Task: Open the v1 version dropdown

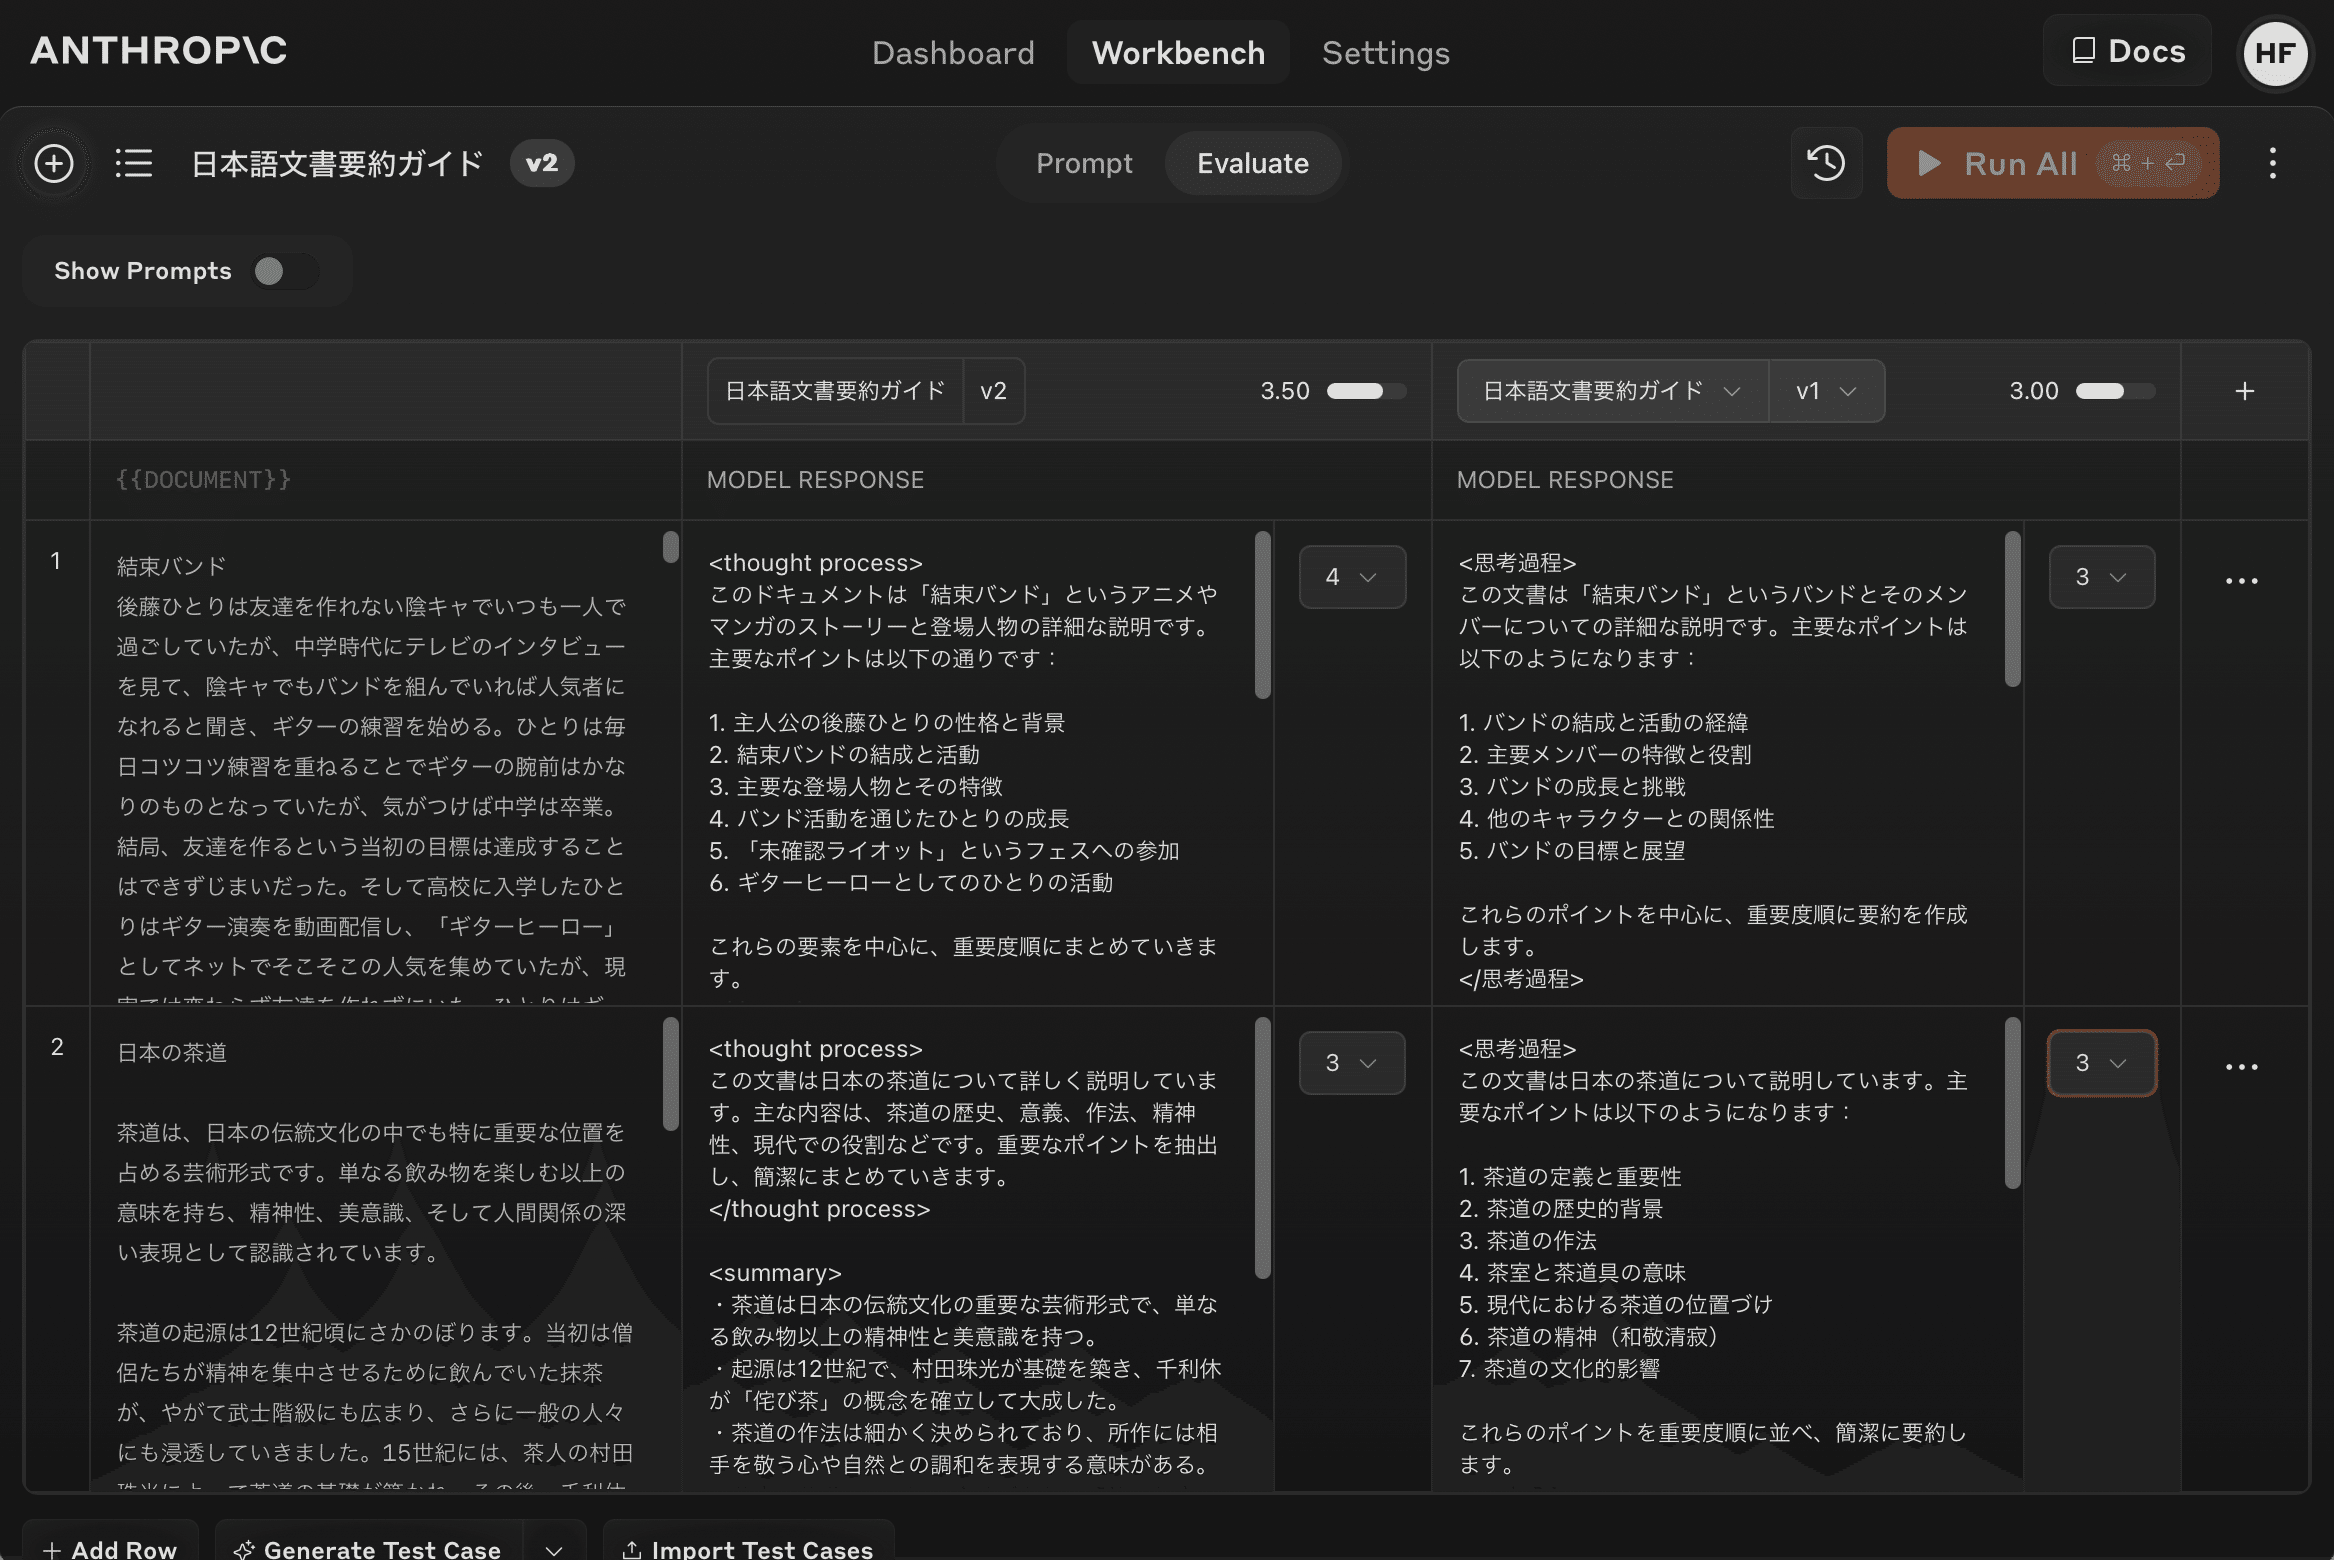Action: tap(1827, 390)
